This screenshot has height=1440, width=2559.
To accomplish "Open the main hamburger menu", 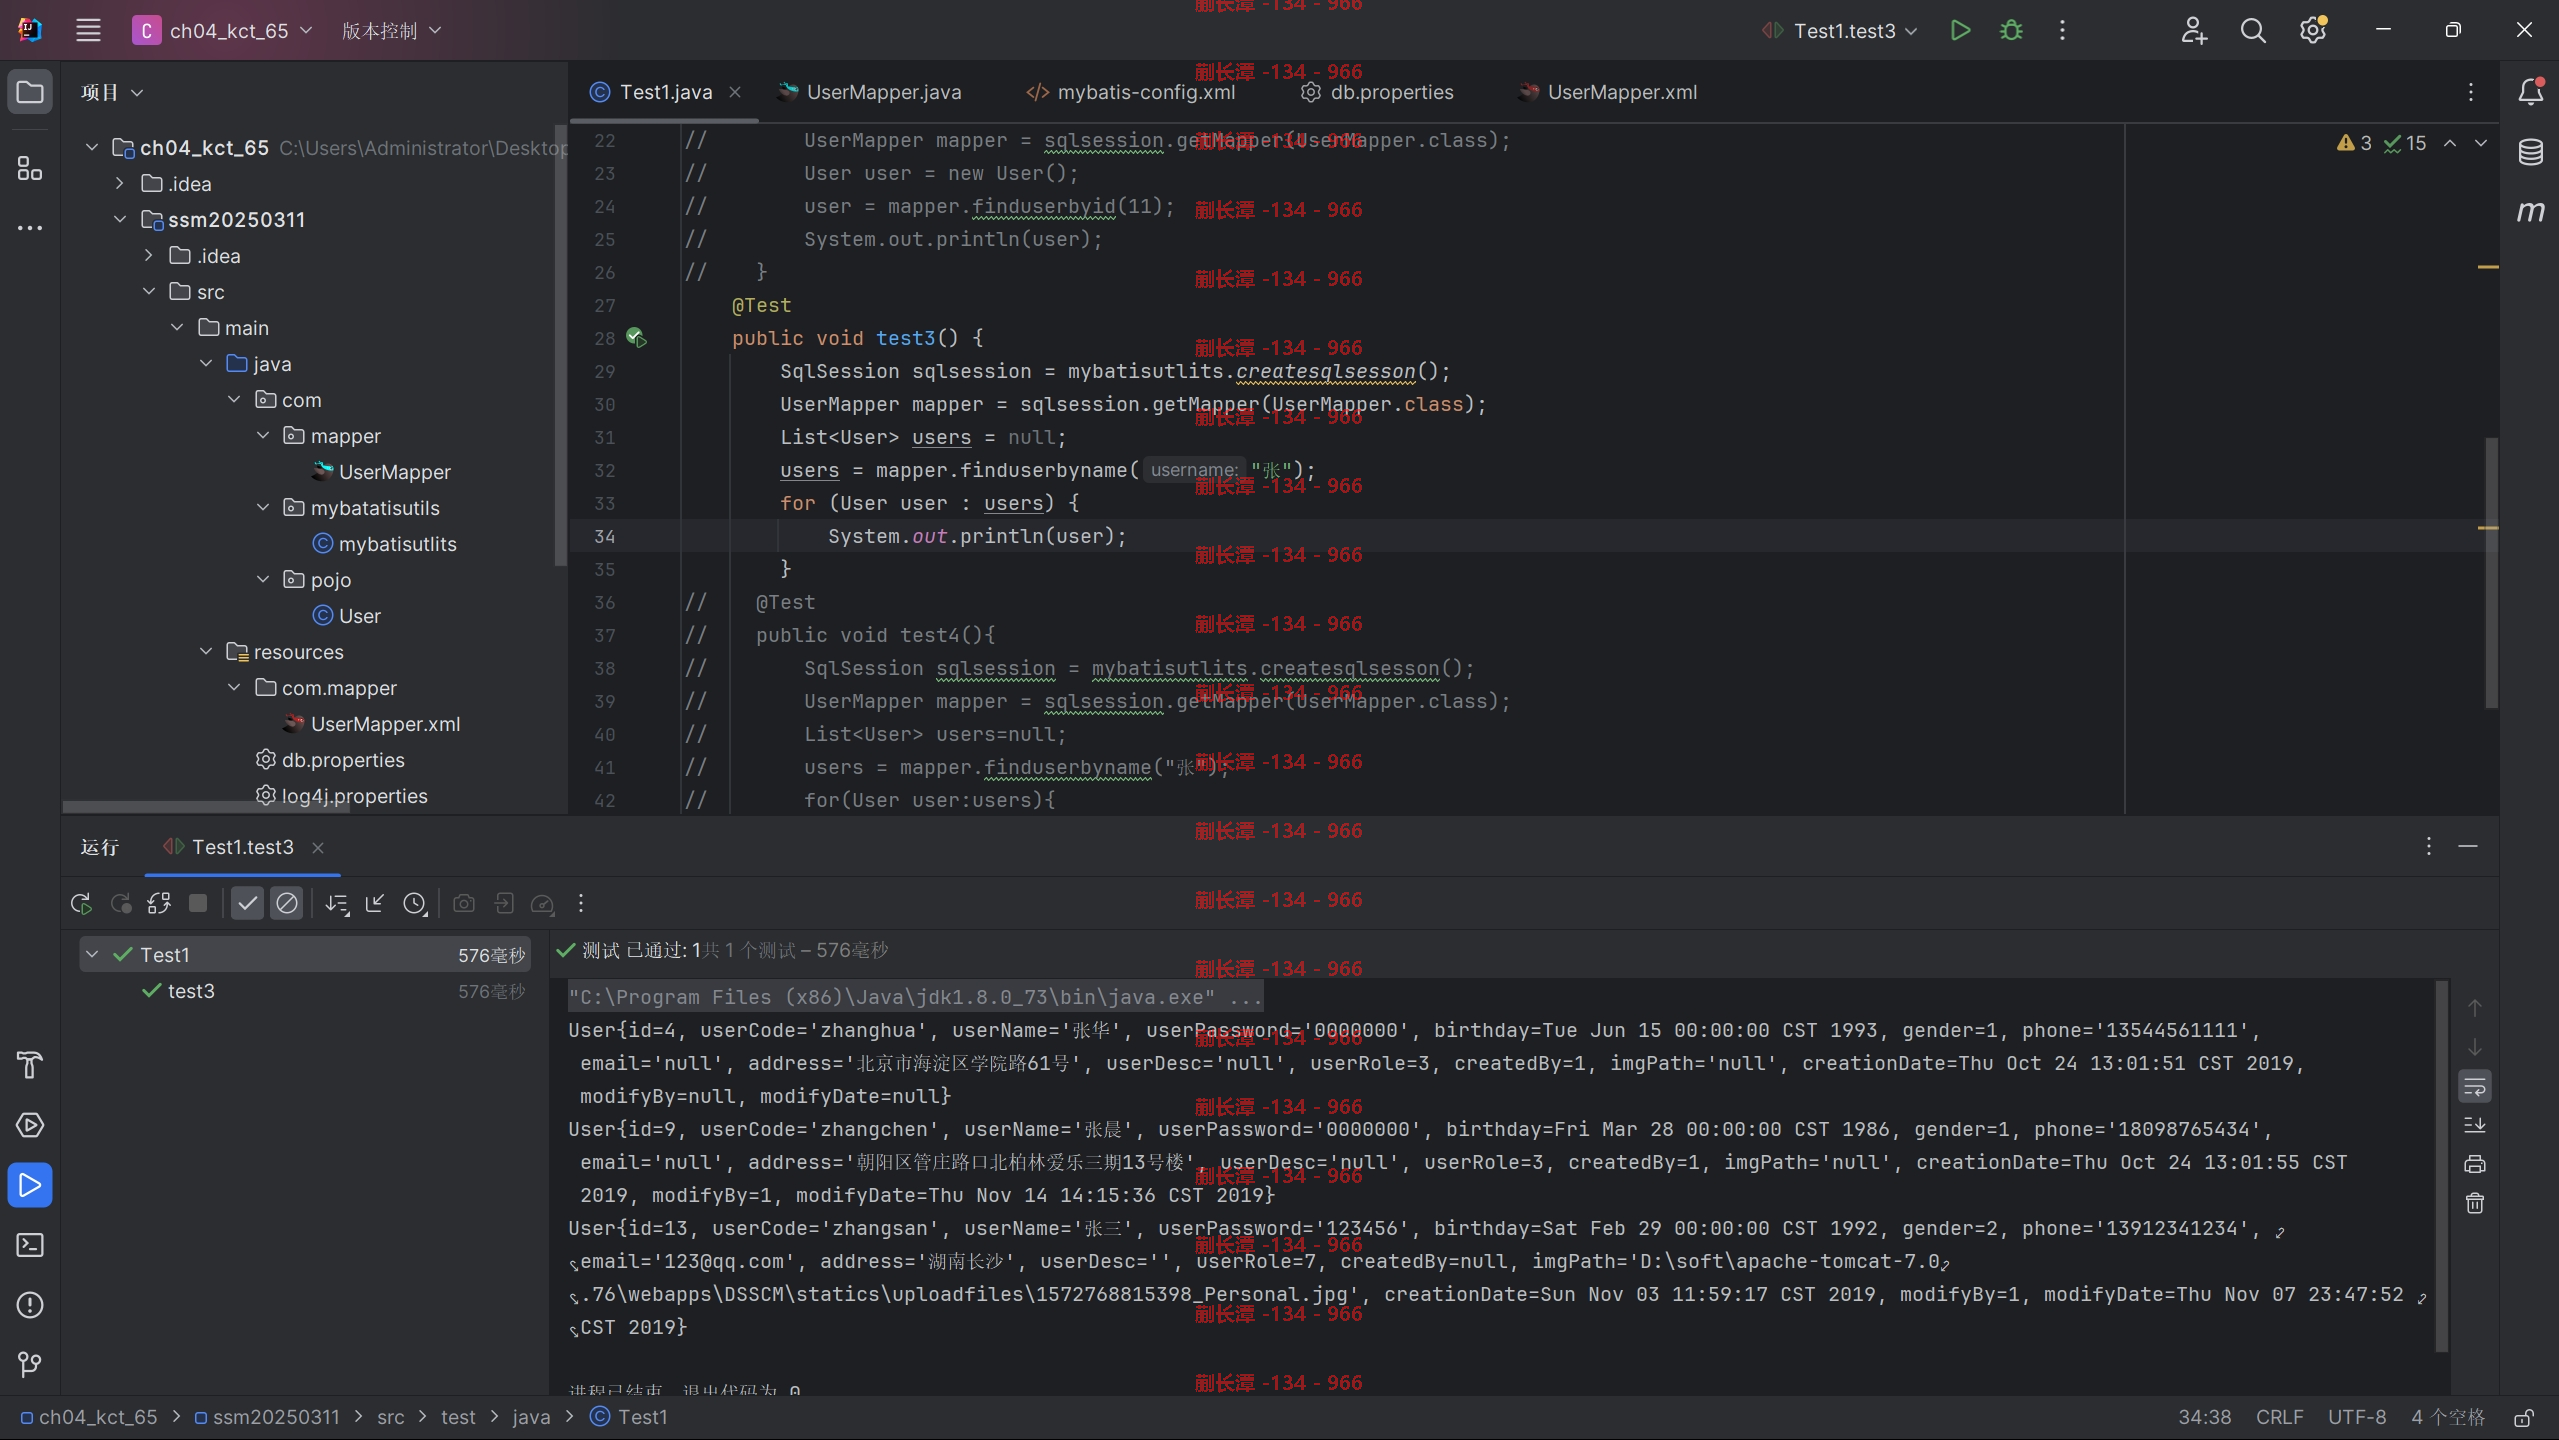I will tap(88, 30).
